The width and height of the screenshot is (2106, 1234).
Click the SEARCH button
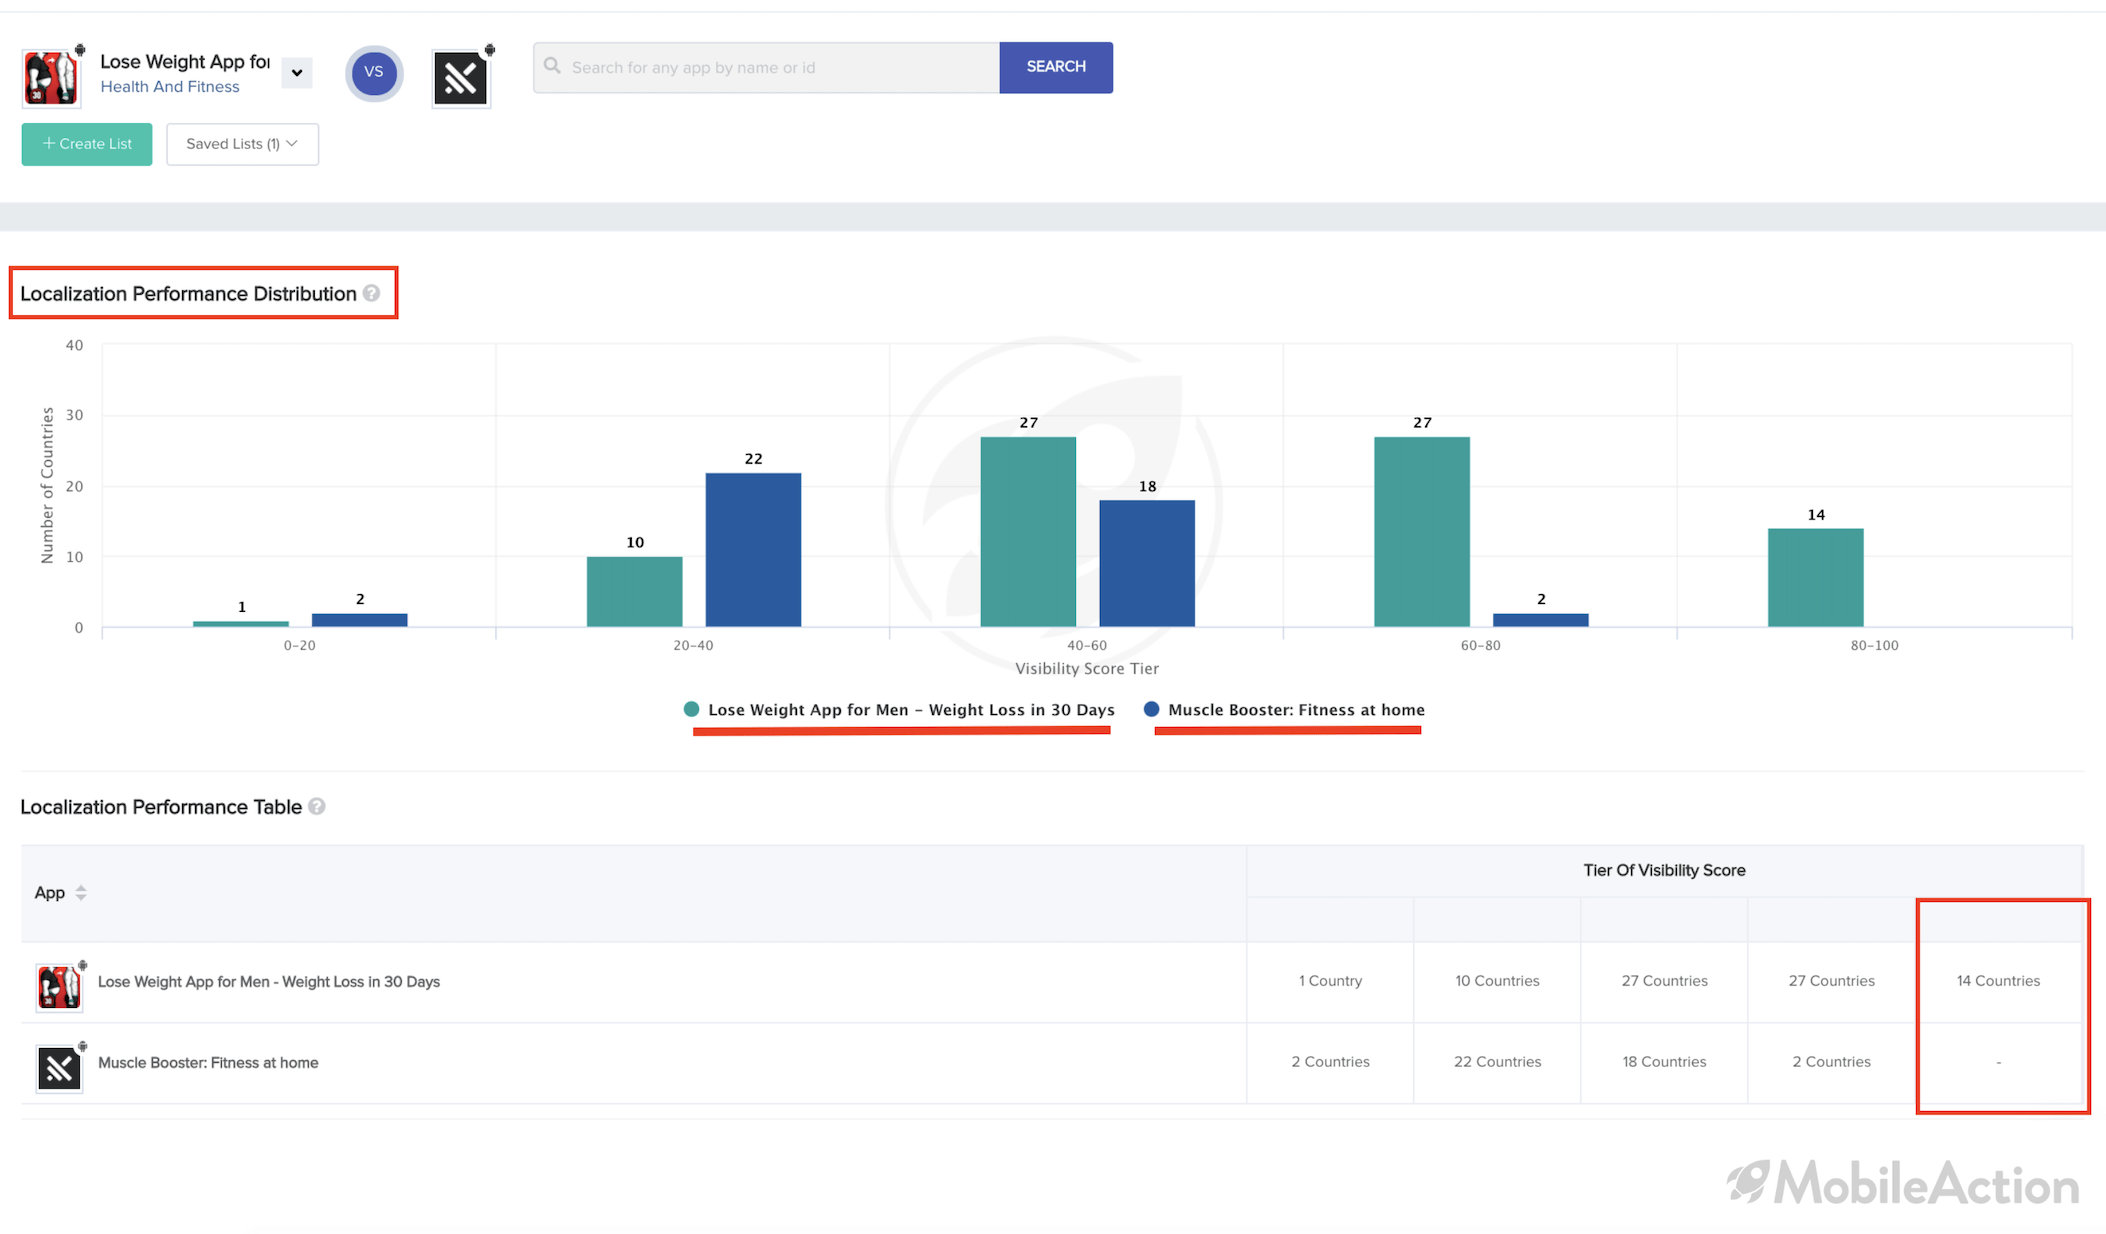coord(1056,67)
